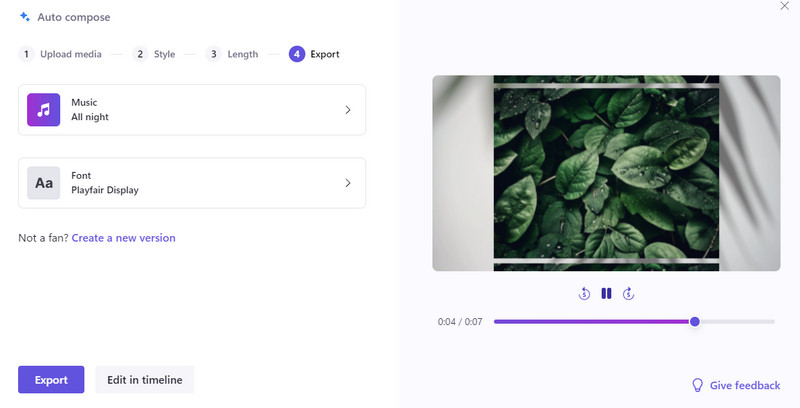
Task: Go to Upload media step
Action: 60,54
